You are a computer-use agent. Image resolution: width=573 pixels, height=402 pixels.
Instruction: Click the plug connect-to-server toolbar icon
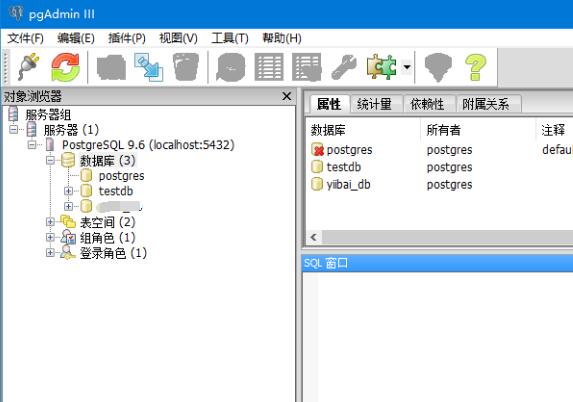point(29,67)
